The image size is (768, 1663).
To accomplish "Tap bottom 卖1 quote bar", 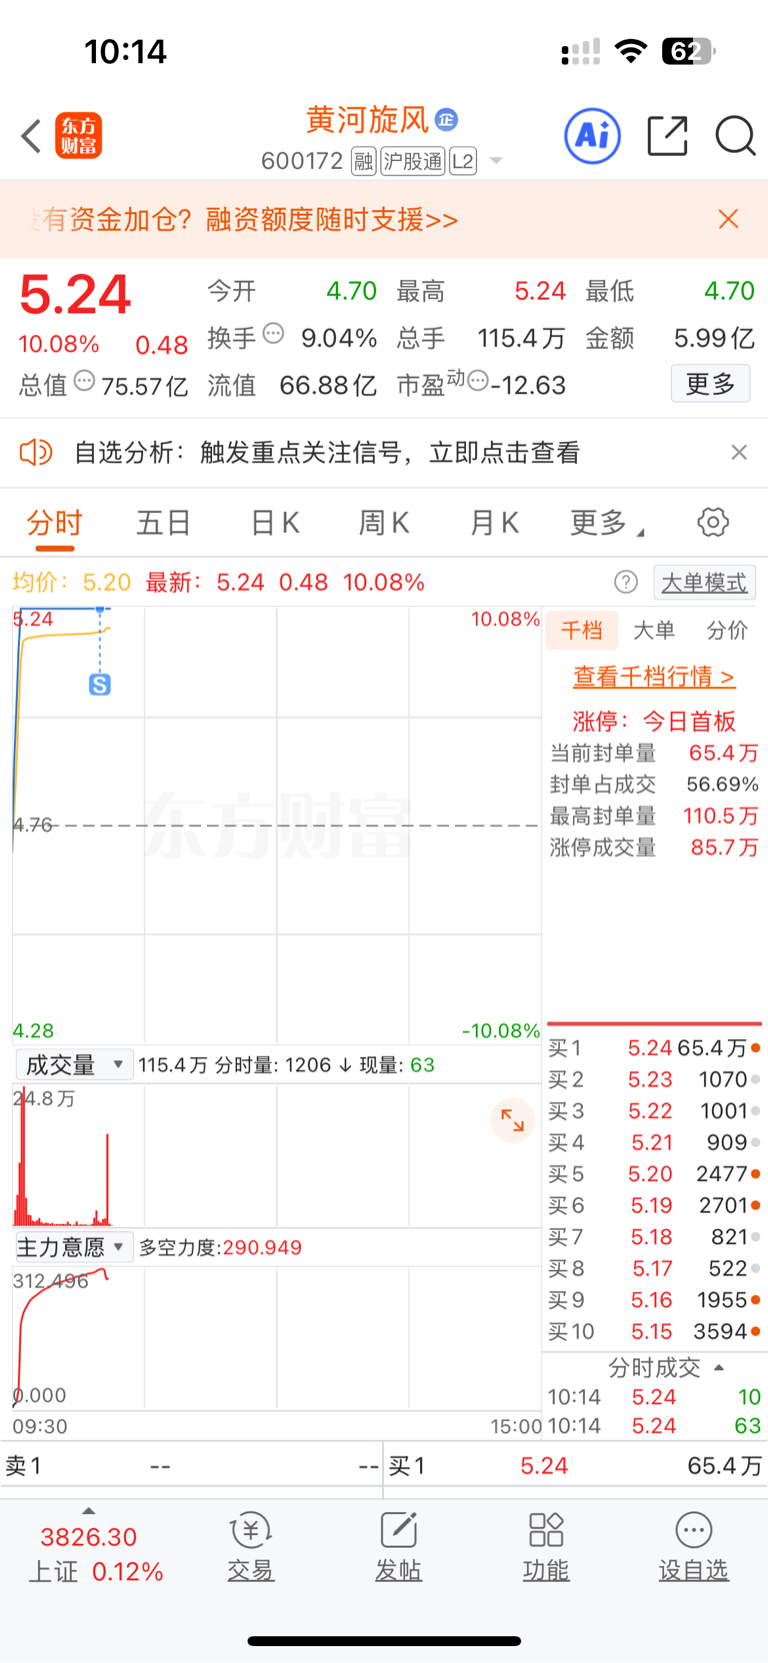I will coord(192,1467).
